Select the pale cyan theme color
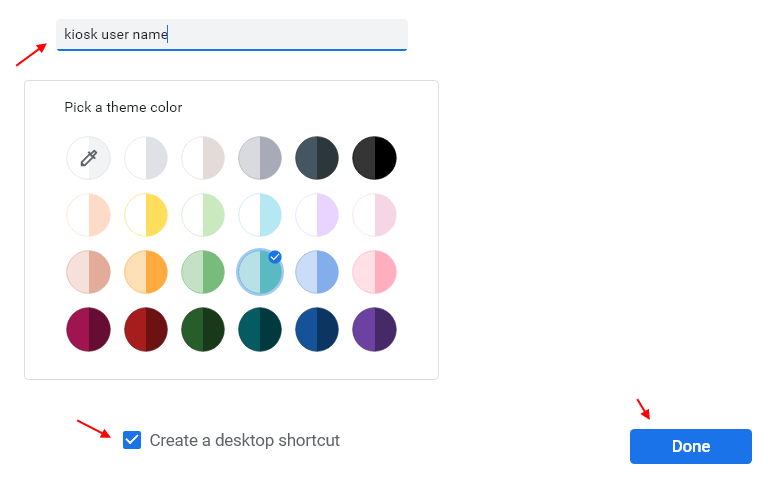768x486 pixels. point(260,215)
